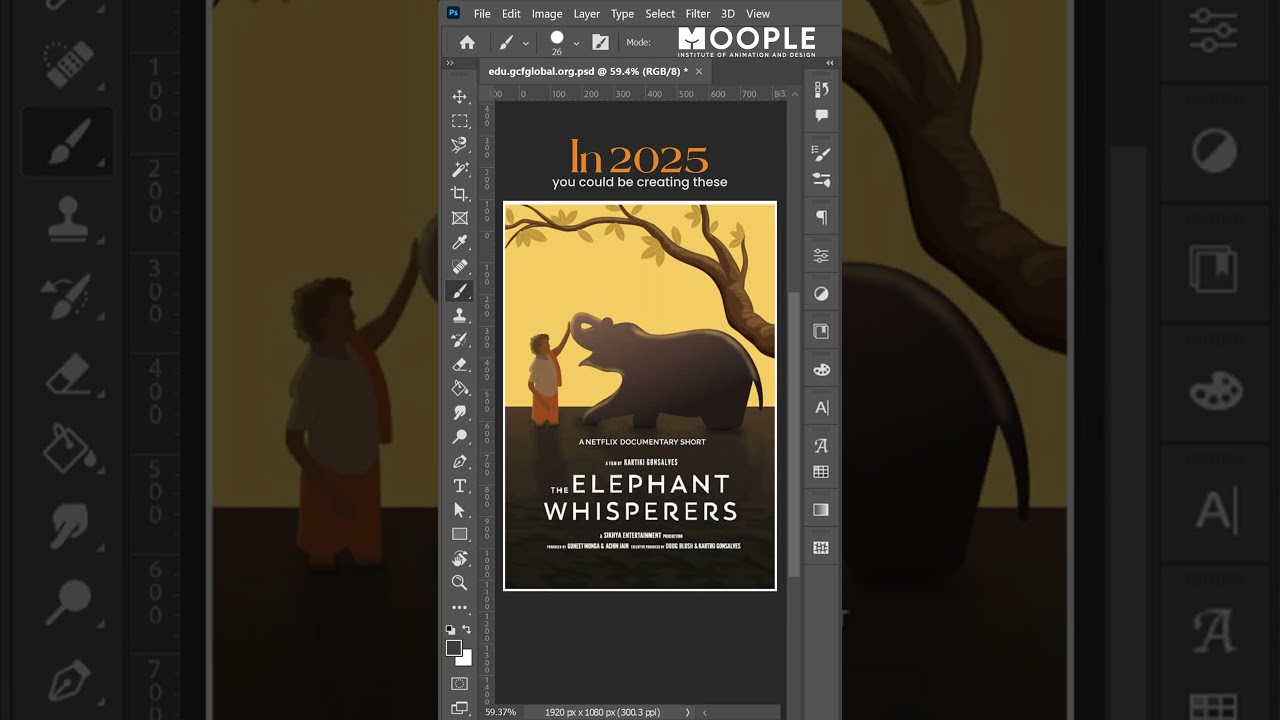The width and height of the screenshot is (1280, 720).
Task: Change the screen mode
Action: [460, 708]
